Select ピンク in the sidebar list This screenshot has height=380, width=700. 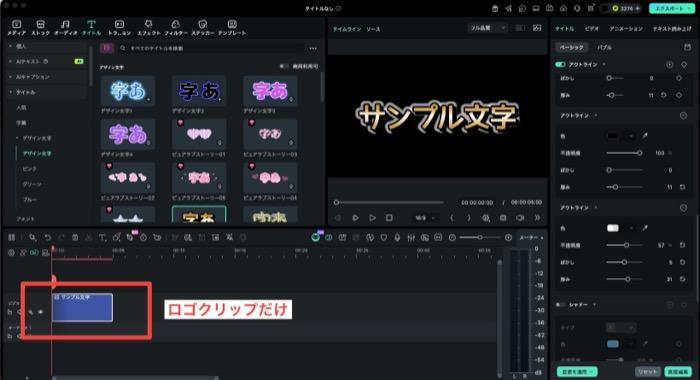click(x=29, y=169)
